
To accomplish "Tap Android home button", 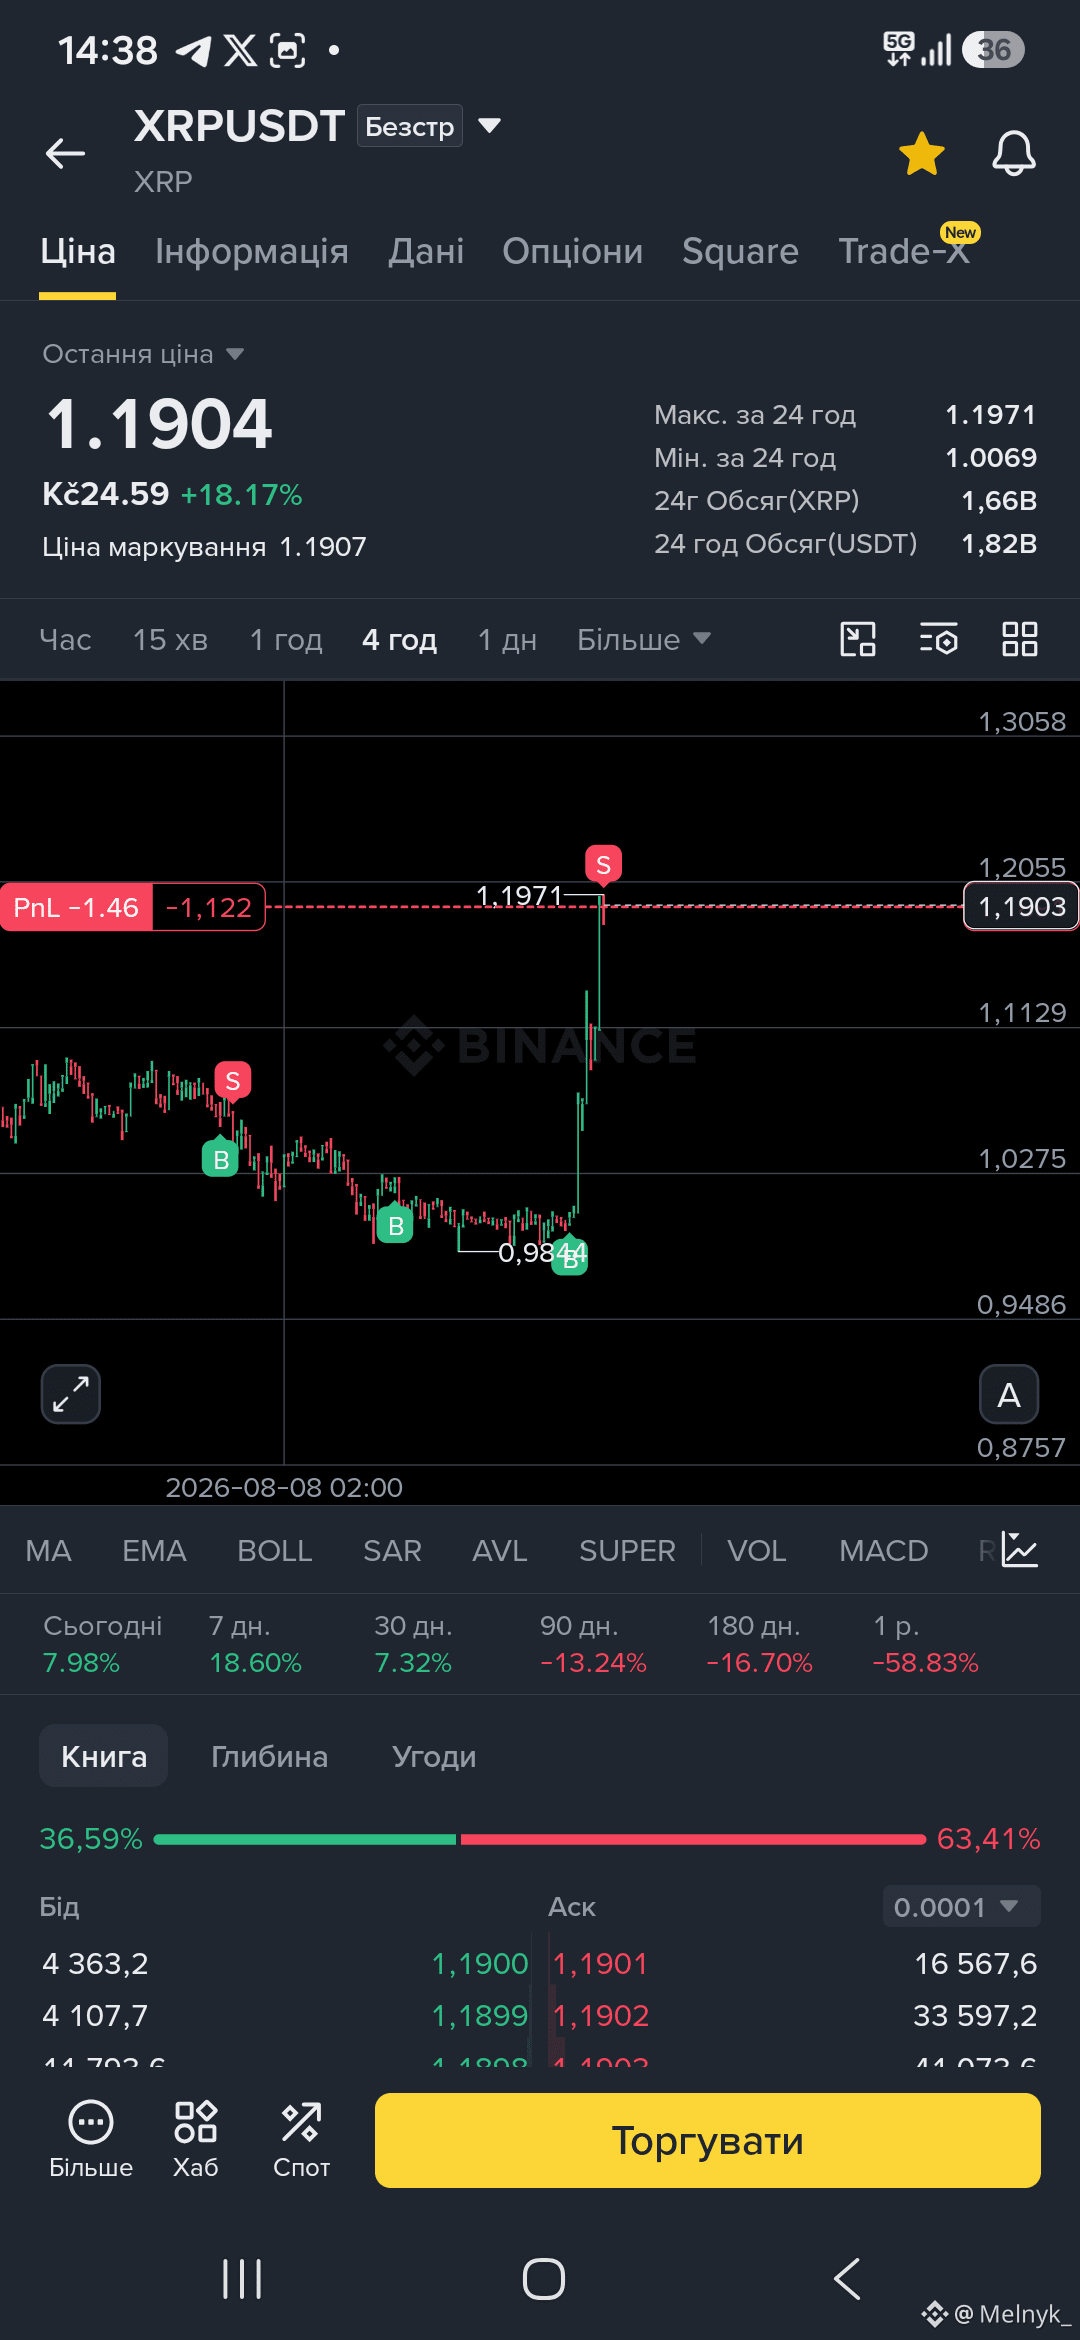I will pyautogui.click(x=544, y=2279).
